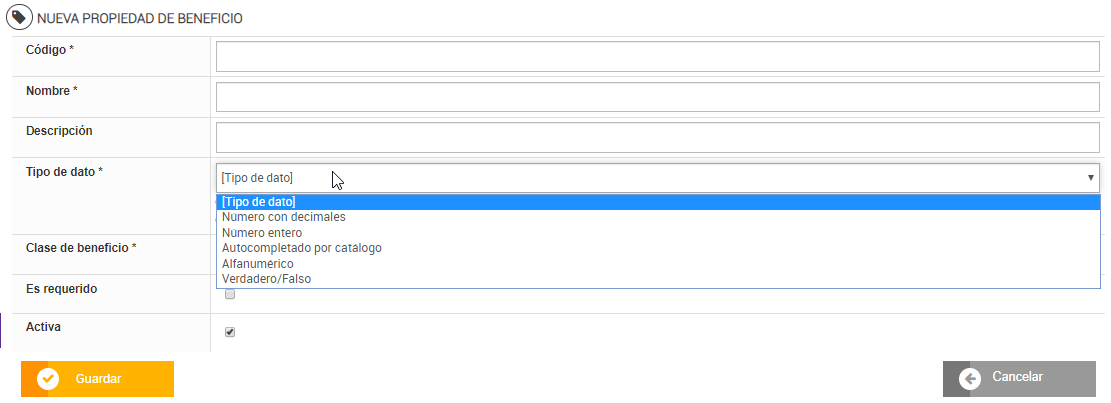Click the Tipo de dato dropdown arrow

point(1090,178)
